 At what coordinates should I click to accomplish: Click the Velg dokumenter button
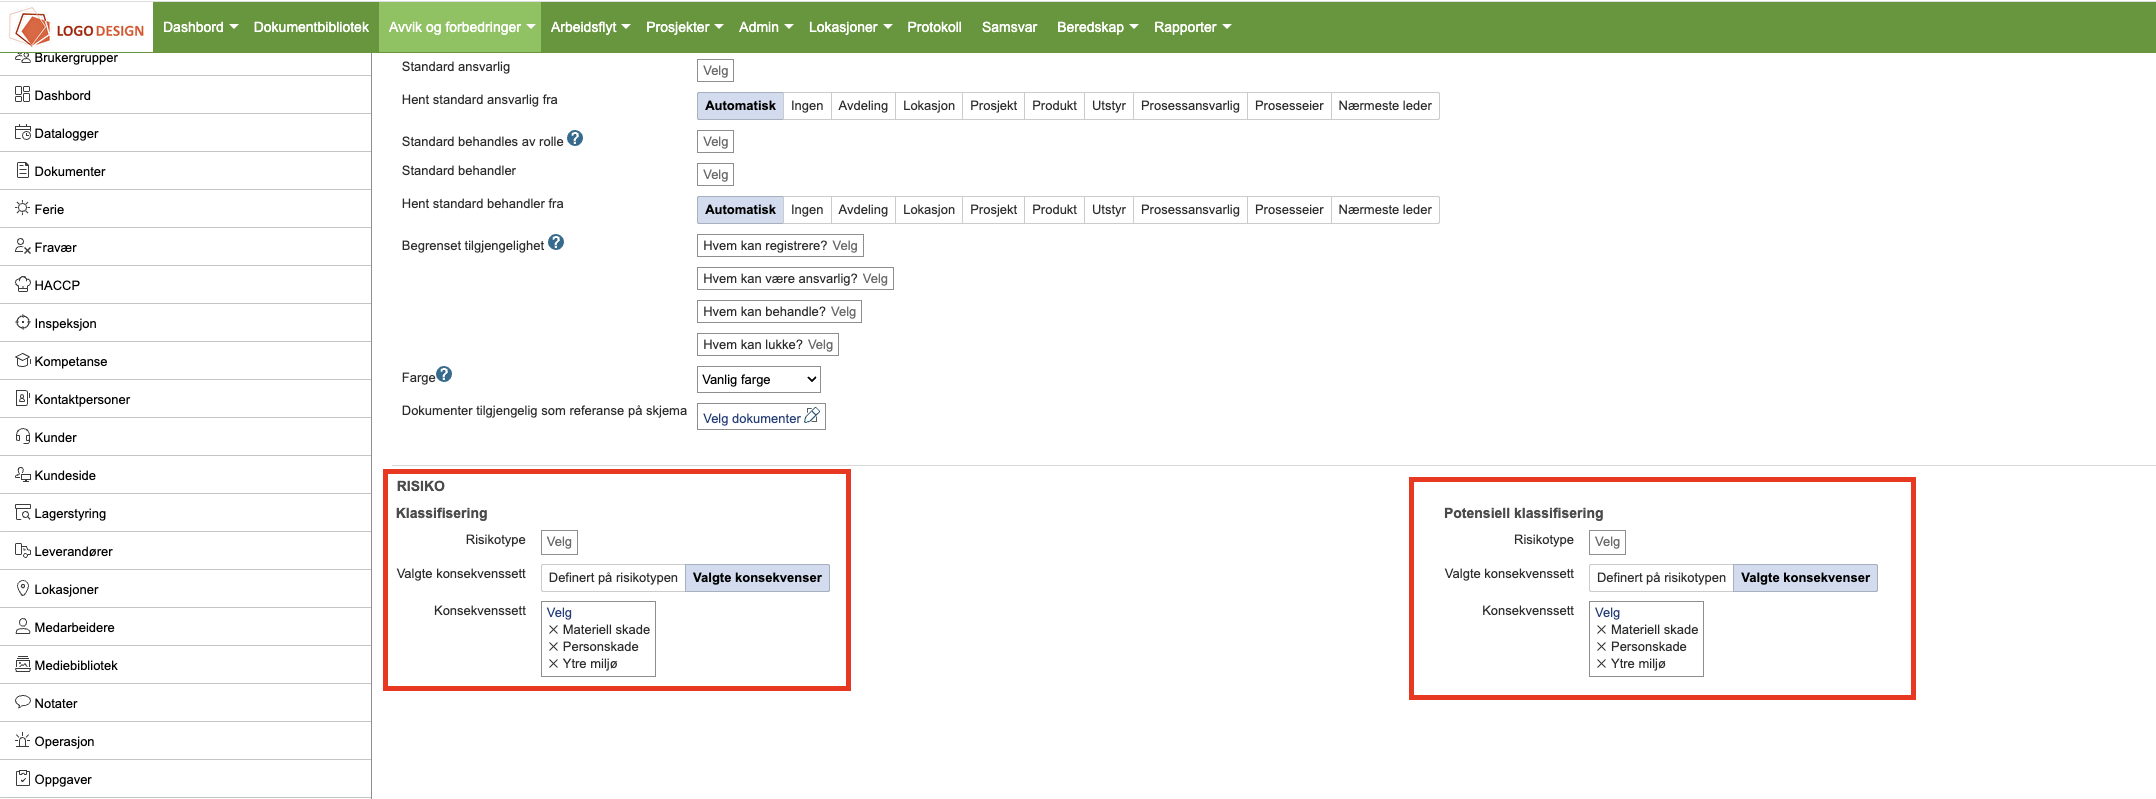760,418
